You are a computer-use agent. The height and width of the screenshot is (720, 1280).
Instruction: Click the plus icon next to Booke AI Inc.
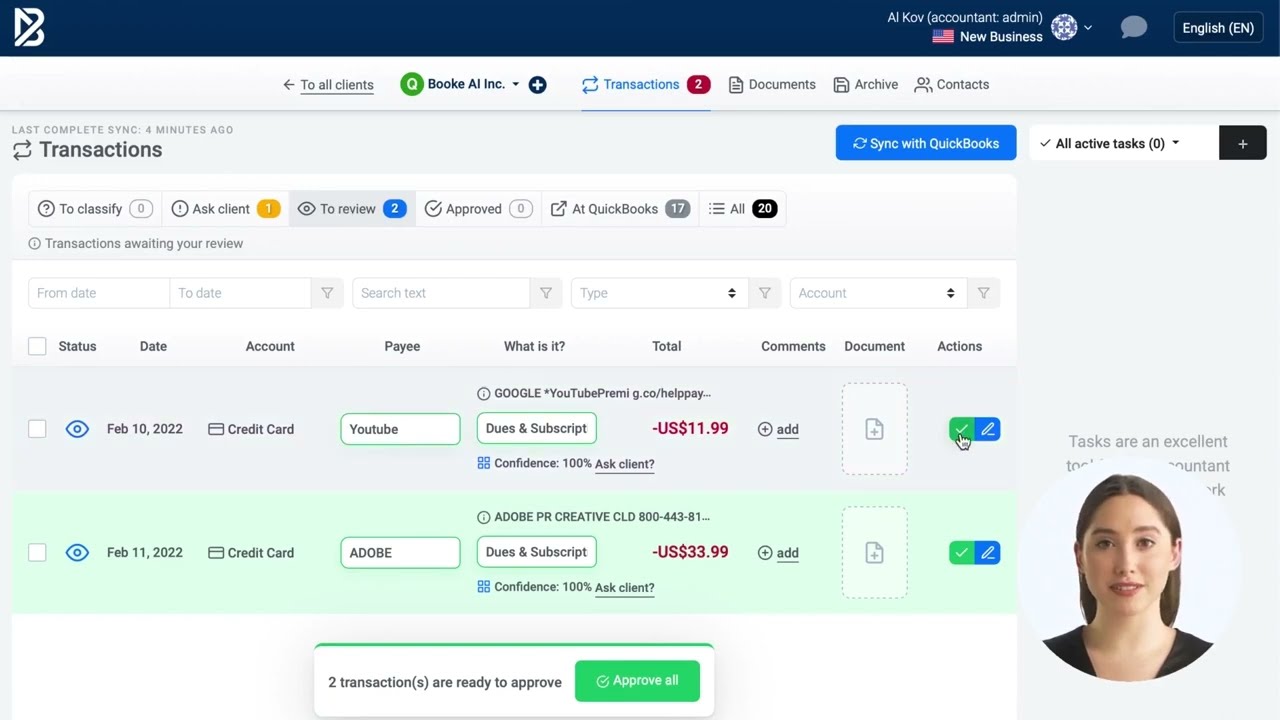(x=537, y=85)
